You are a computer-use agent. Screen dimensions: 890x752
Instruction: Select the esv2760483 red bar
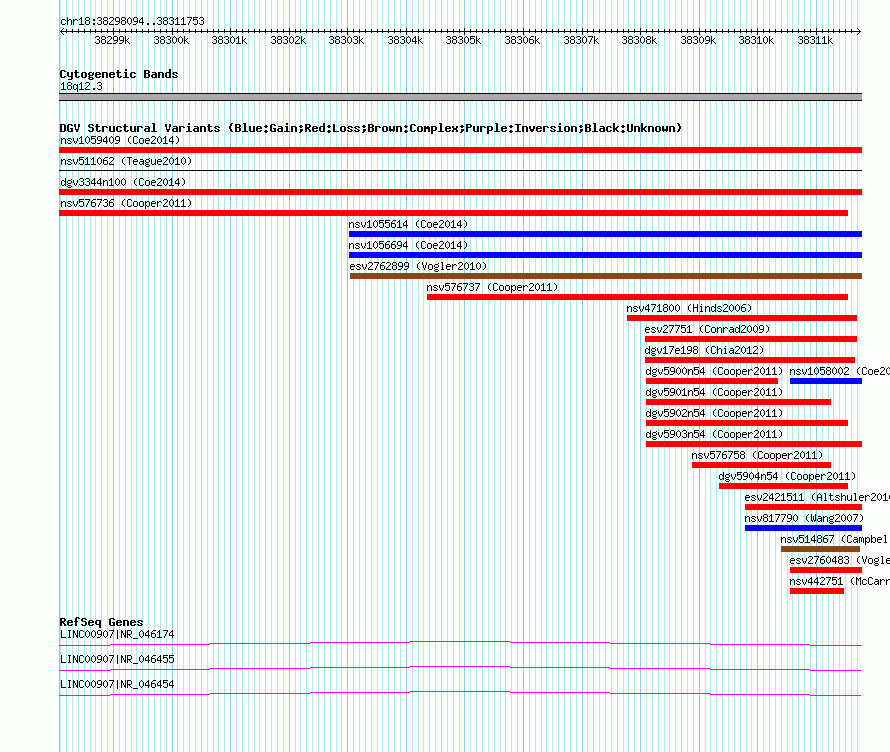[826, 570]
